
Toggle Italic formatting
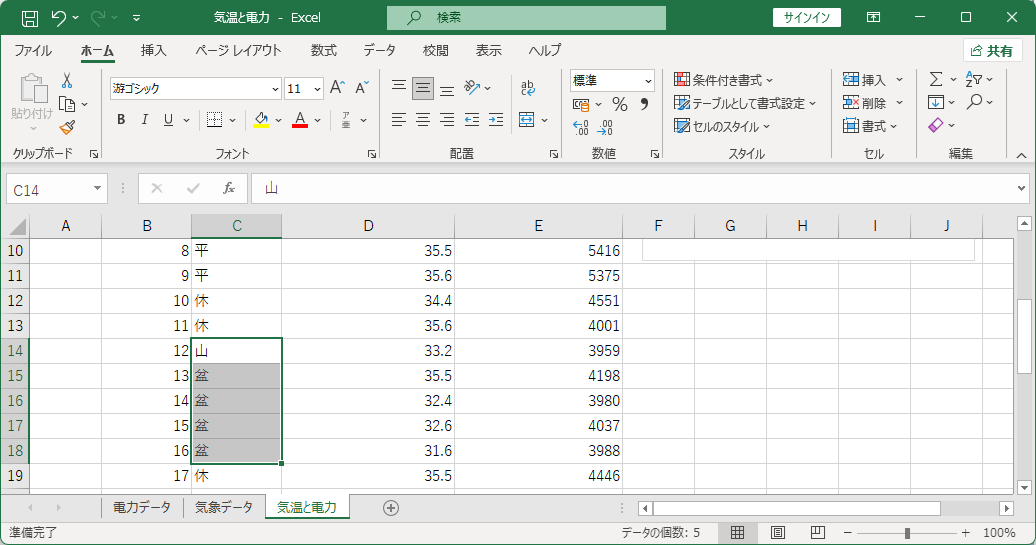pyautogui.click(x=145, y=120)
